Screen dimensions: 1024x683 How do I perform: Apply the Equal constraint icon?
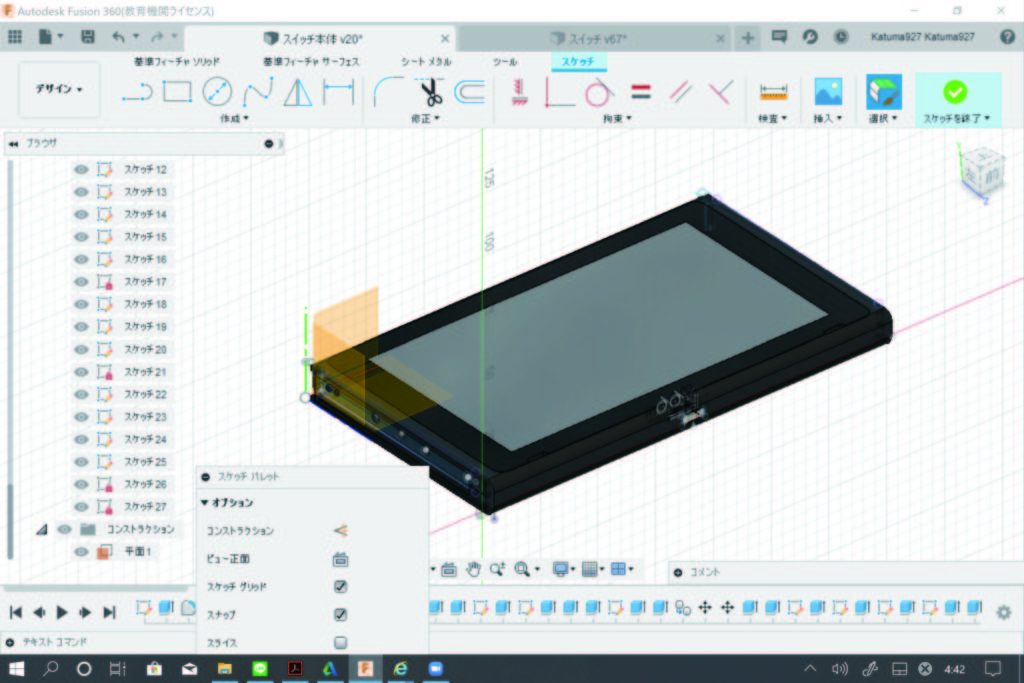[641, 93]
